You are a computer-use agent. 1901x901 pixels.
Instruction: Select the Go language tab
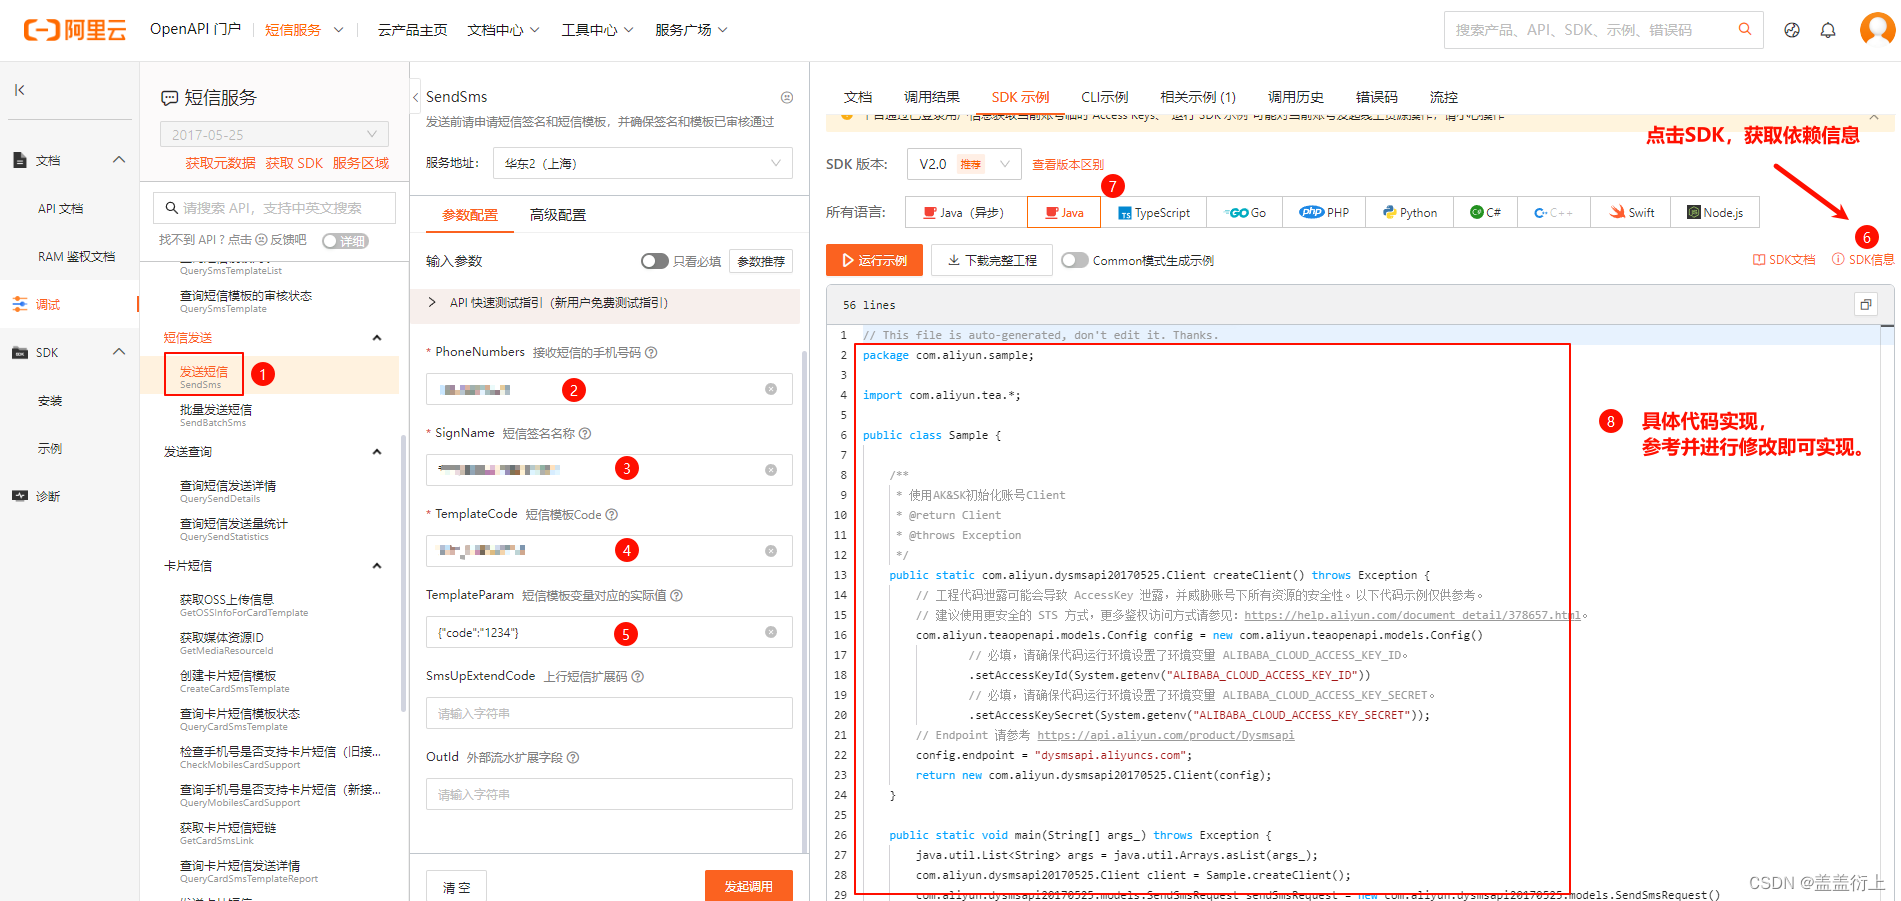[x=1245, y=212]
